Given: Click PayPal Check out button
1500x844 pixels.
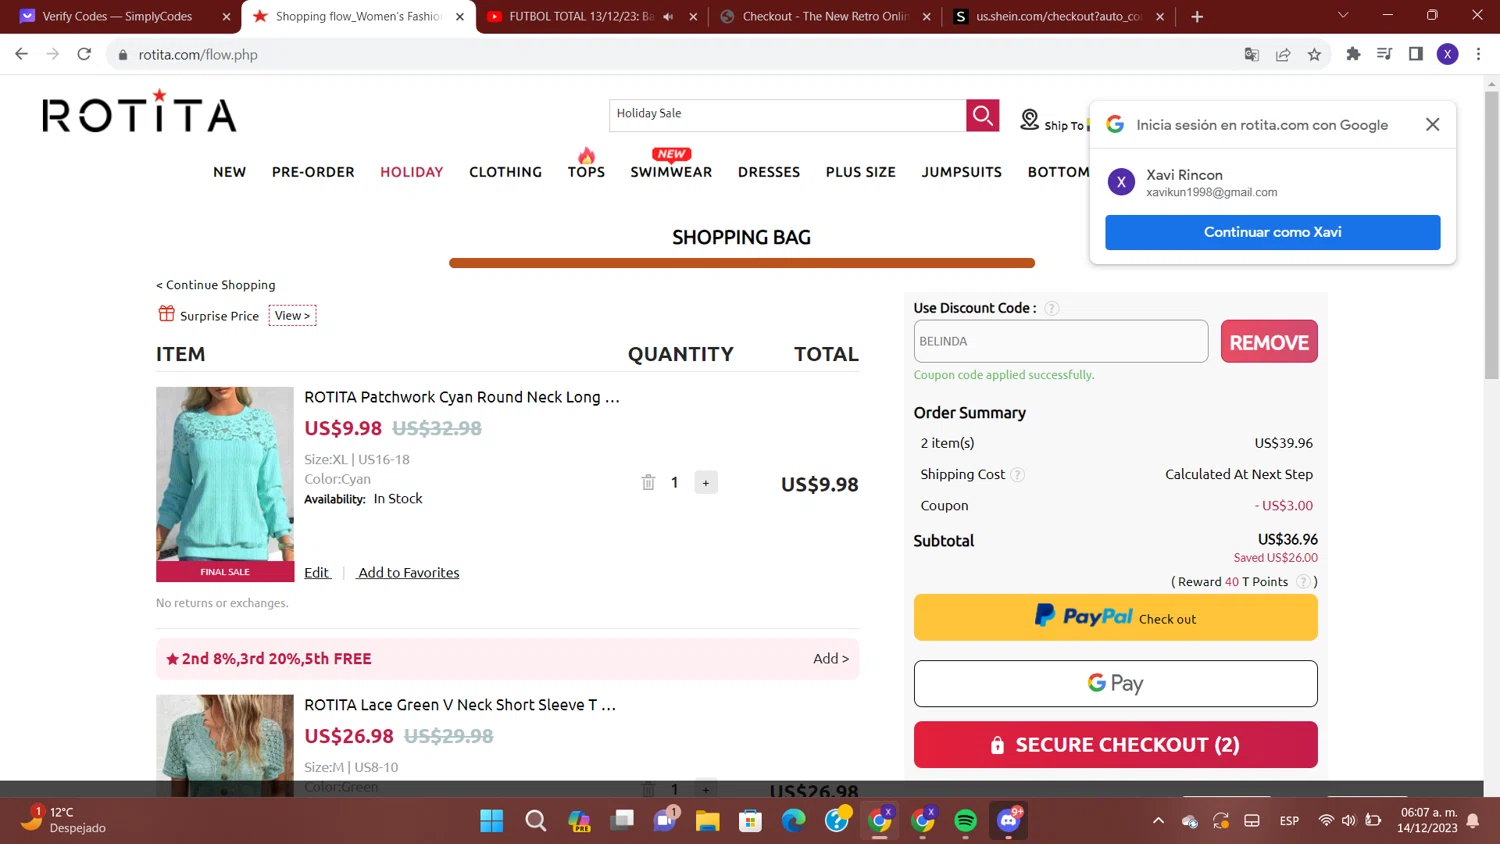Looking at the screenshot, I should tap(1115, 617).
